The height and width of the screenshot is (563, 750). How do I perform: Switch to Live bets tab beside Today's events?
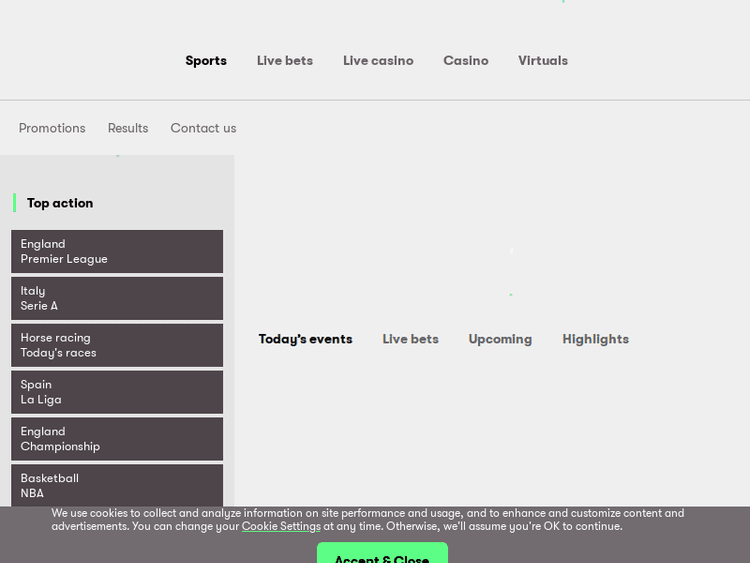pyautogui.click(x=410, y=339)
